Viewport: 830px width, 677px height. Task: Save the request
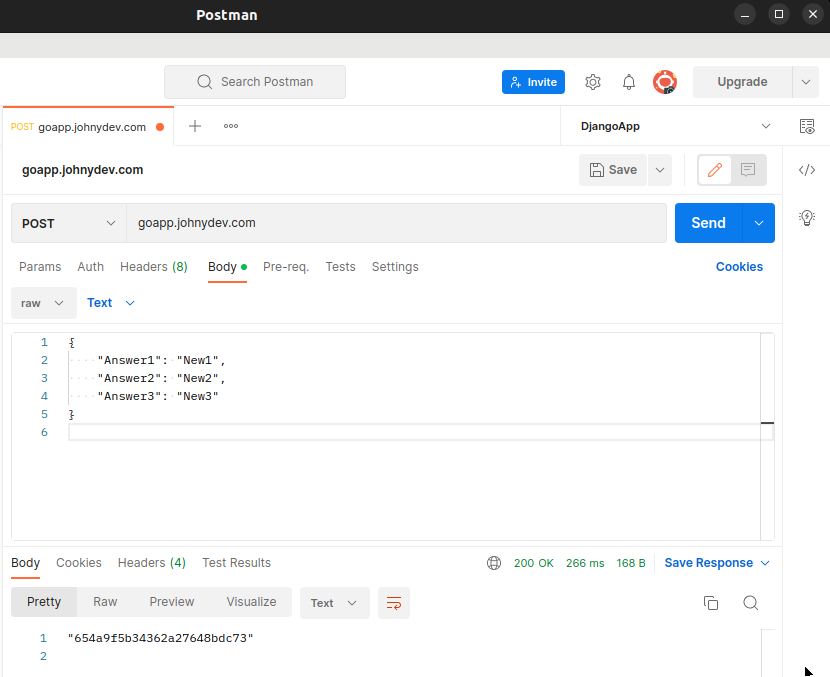pos(613,170)
